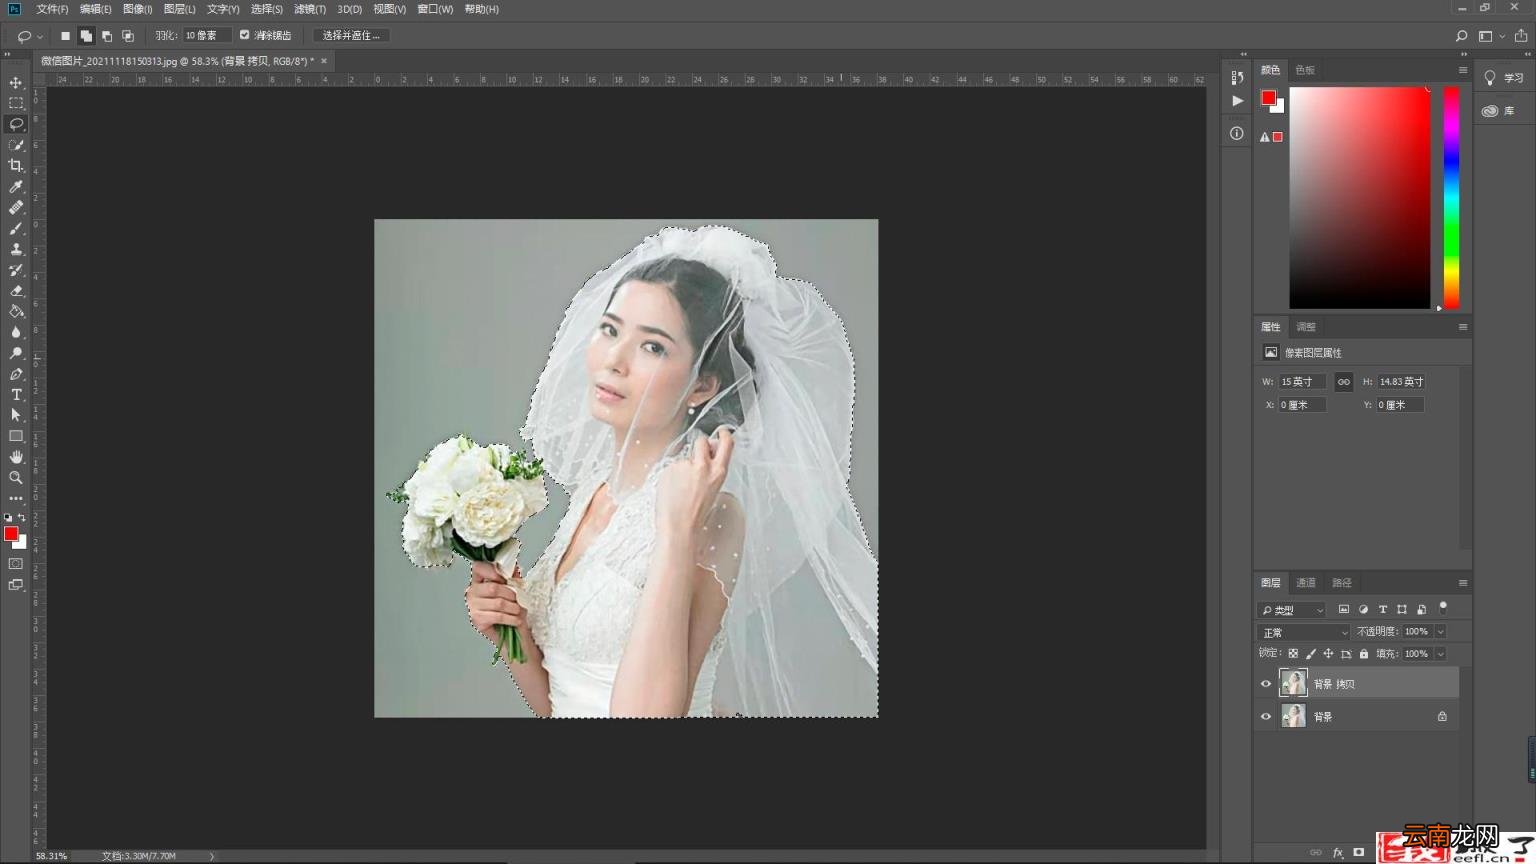
Task: Hide the 背景 layer visibility eye
Action: (x=1266, y=717)
